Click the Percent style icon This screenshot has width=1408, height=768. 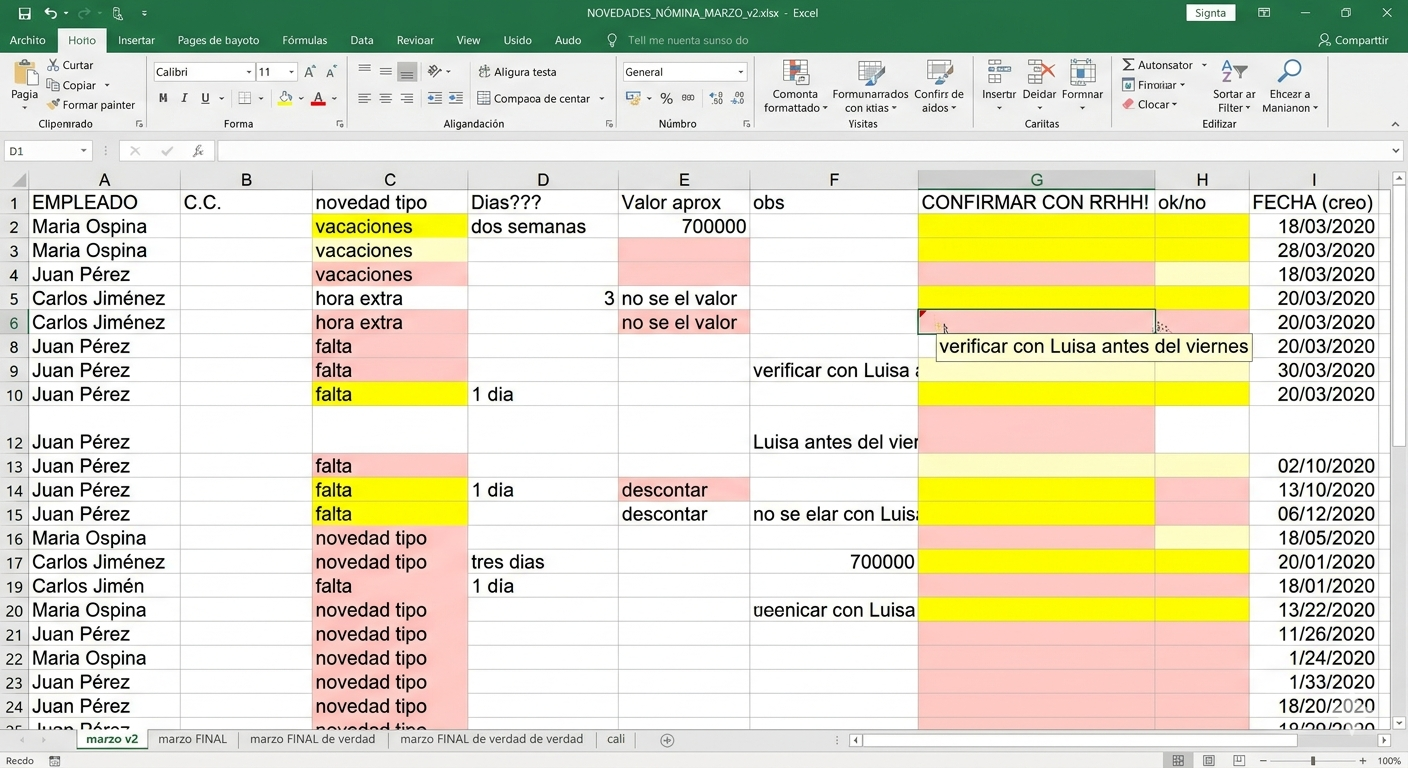[x=664, y=98]
